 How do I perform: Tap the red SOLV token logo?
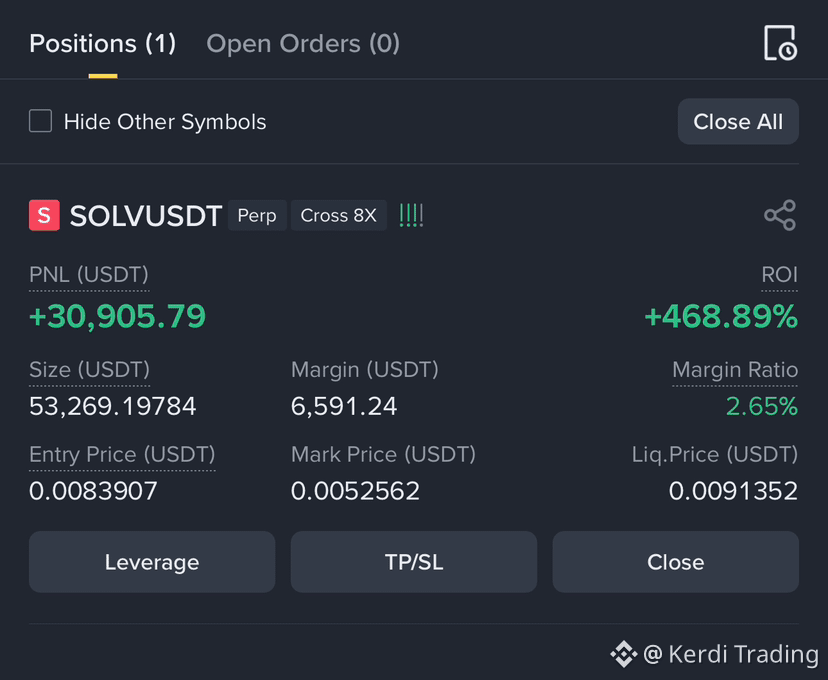click(x=44, y=215)
